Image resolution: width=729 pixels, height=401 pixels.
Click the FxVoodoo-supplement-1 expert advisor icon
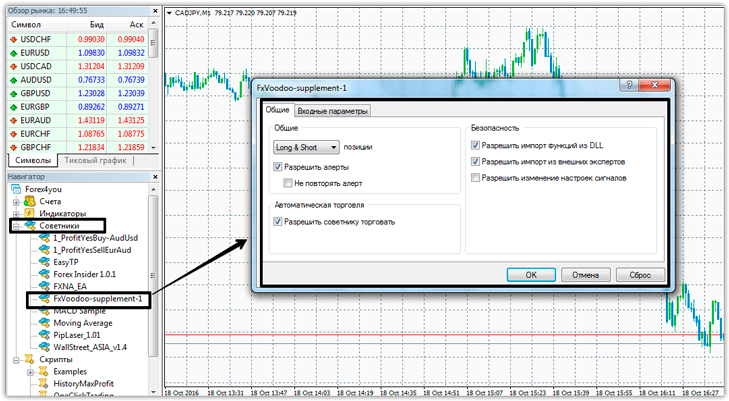point(43,298)
